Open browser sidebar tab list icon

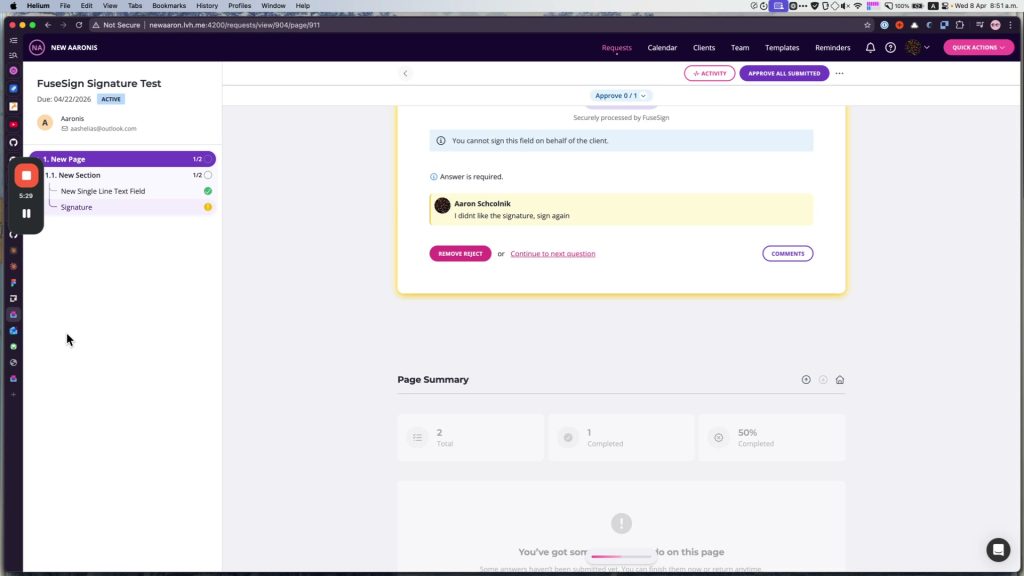13,40
